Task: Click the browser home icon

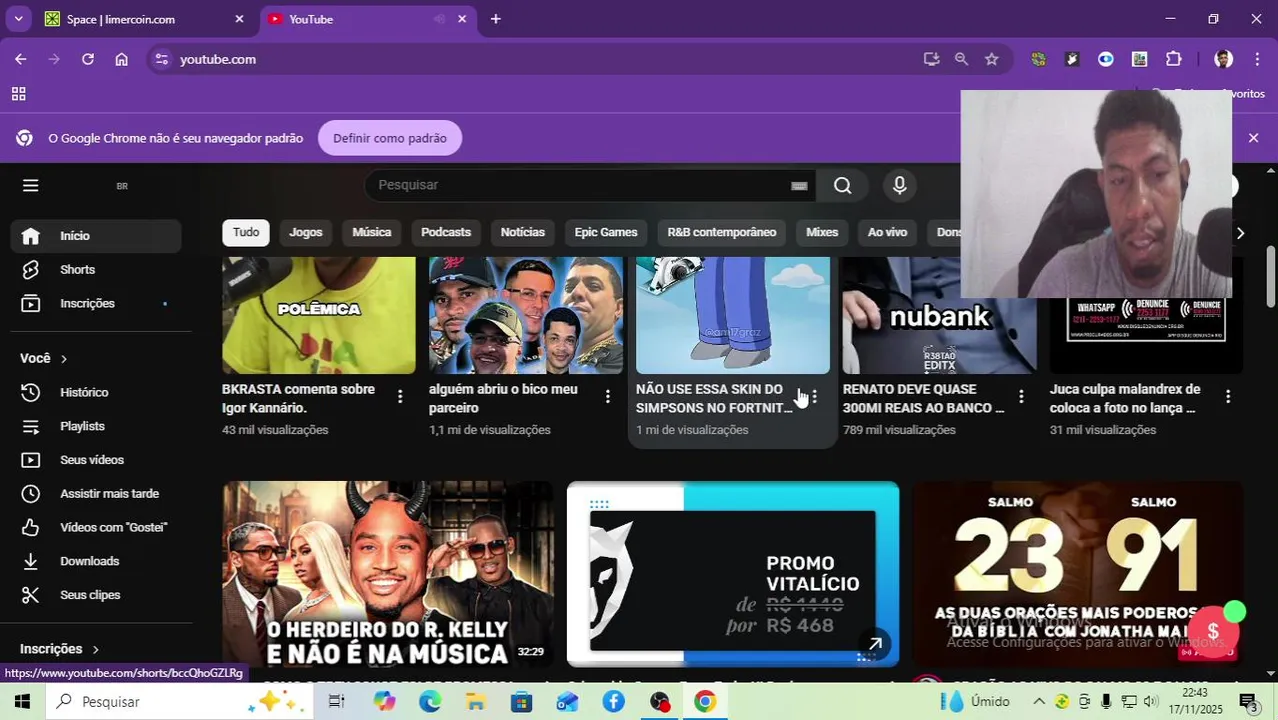Action: [x=121, y=59]
